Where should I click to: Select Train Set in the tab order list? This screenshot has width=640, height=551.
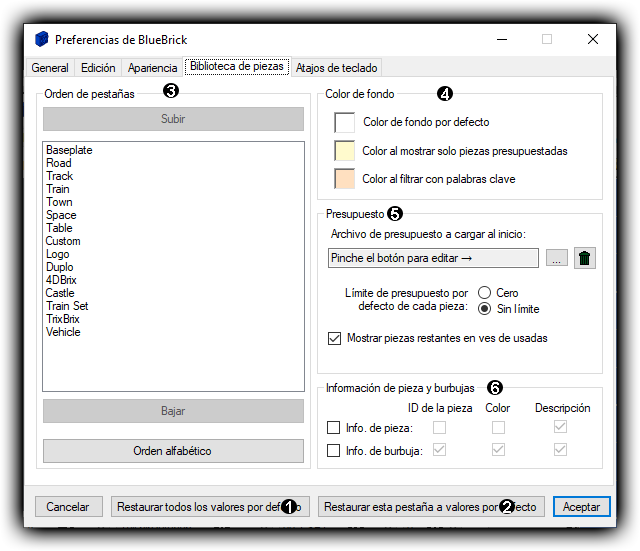[x=173, y=306]
